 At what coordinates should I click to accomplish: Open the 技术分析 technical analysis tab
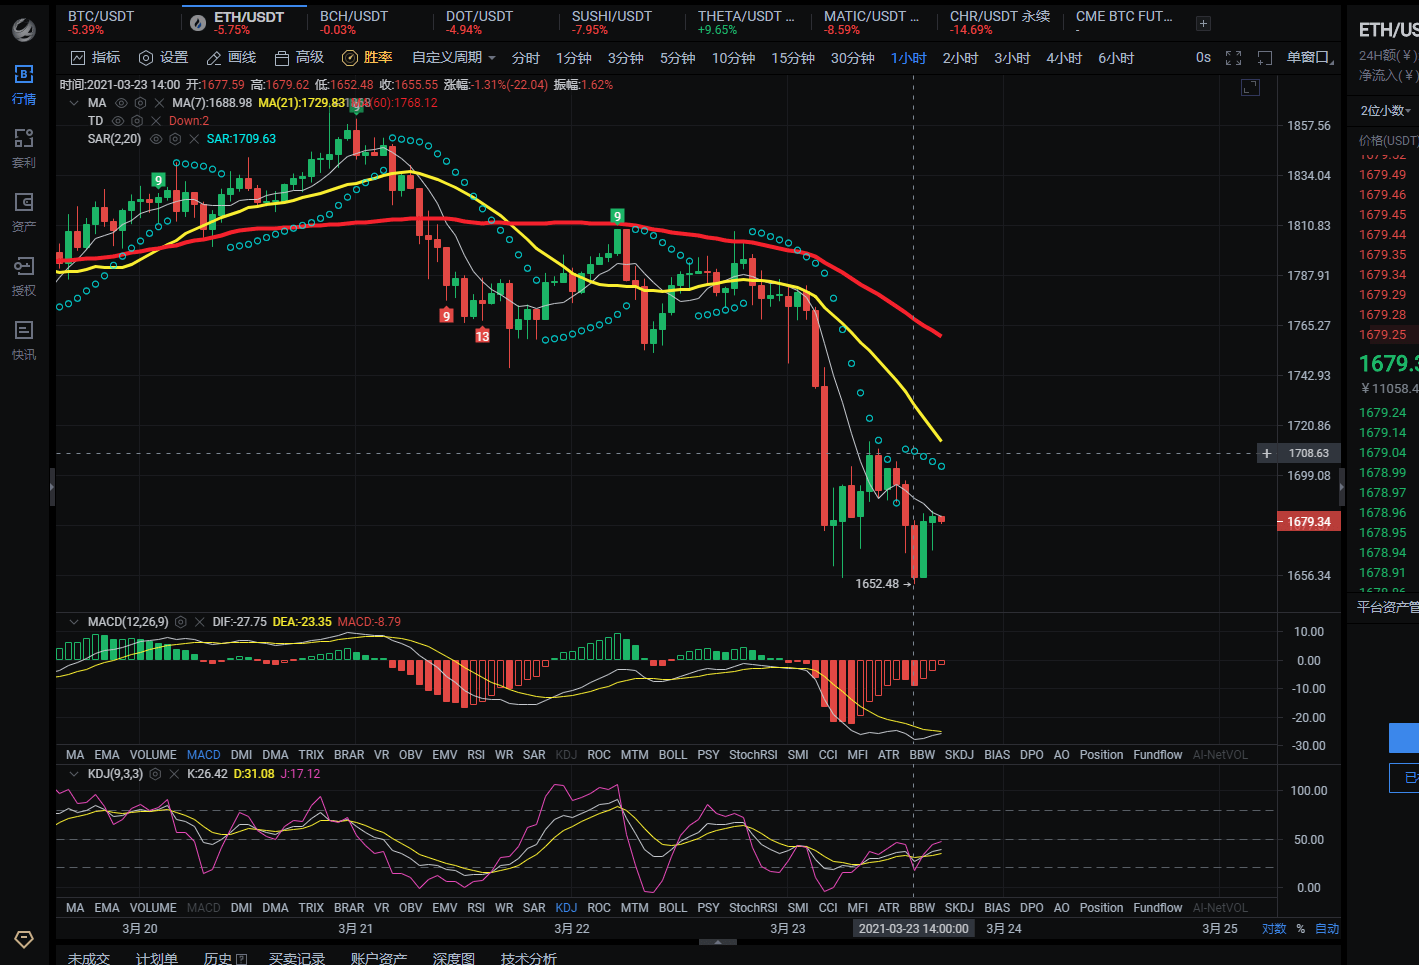tap(529, 958)
